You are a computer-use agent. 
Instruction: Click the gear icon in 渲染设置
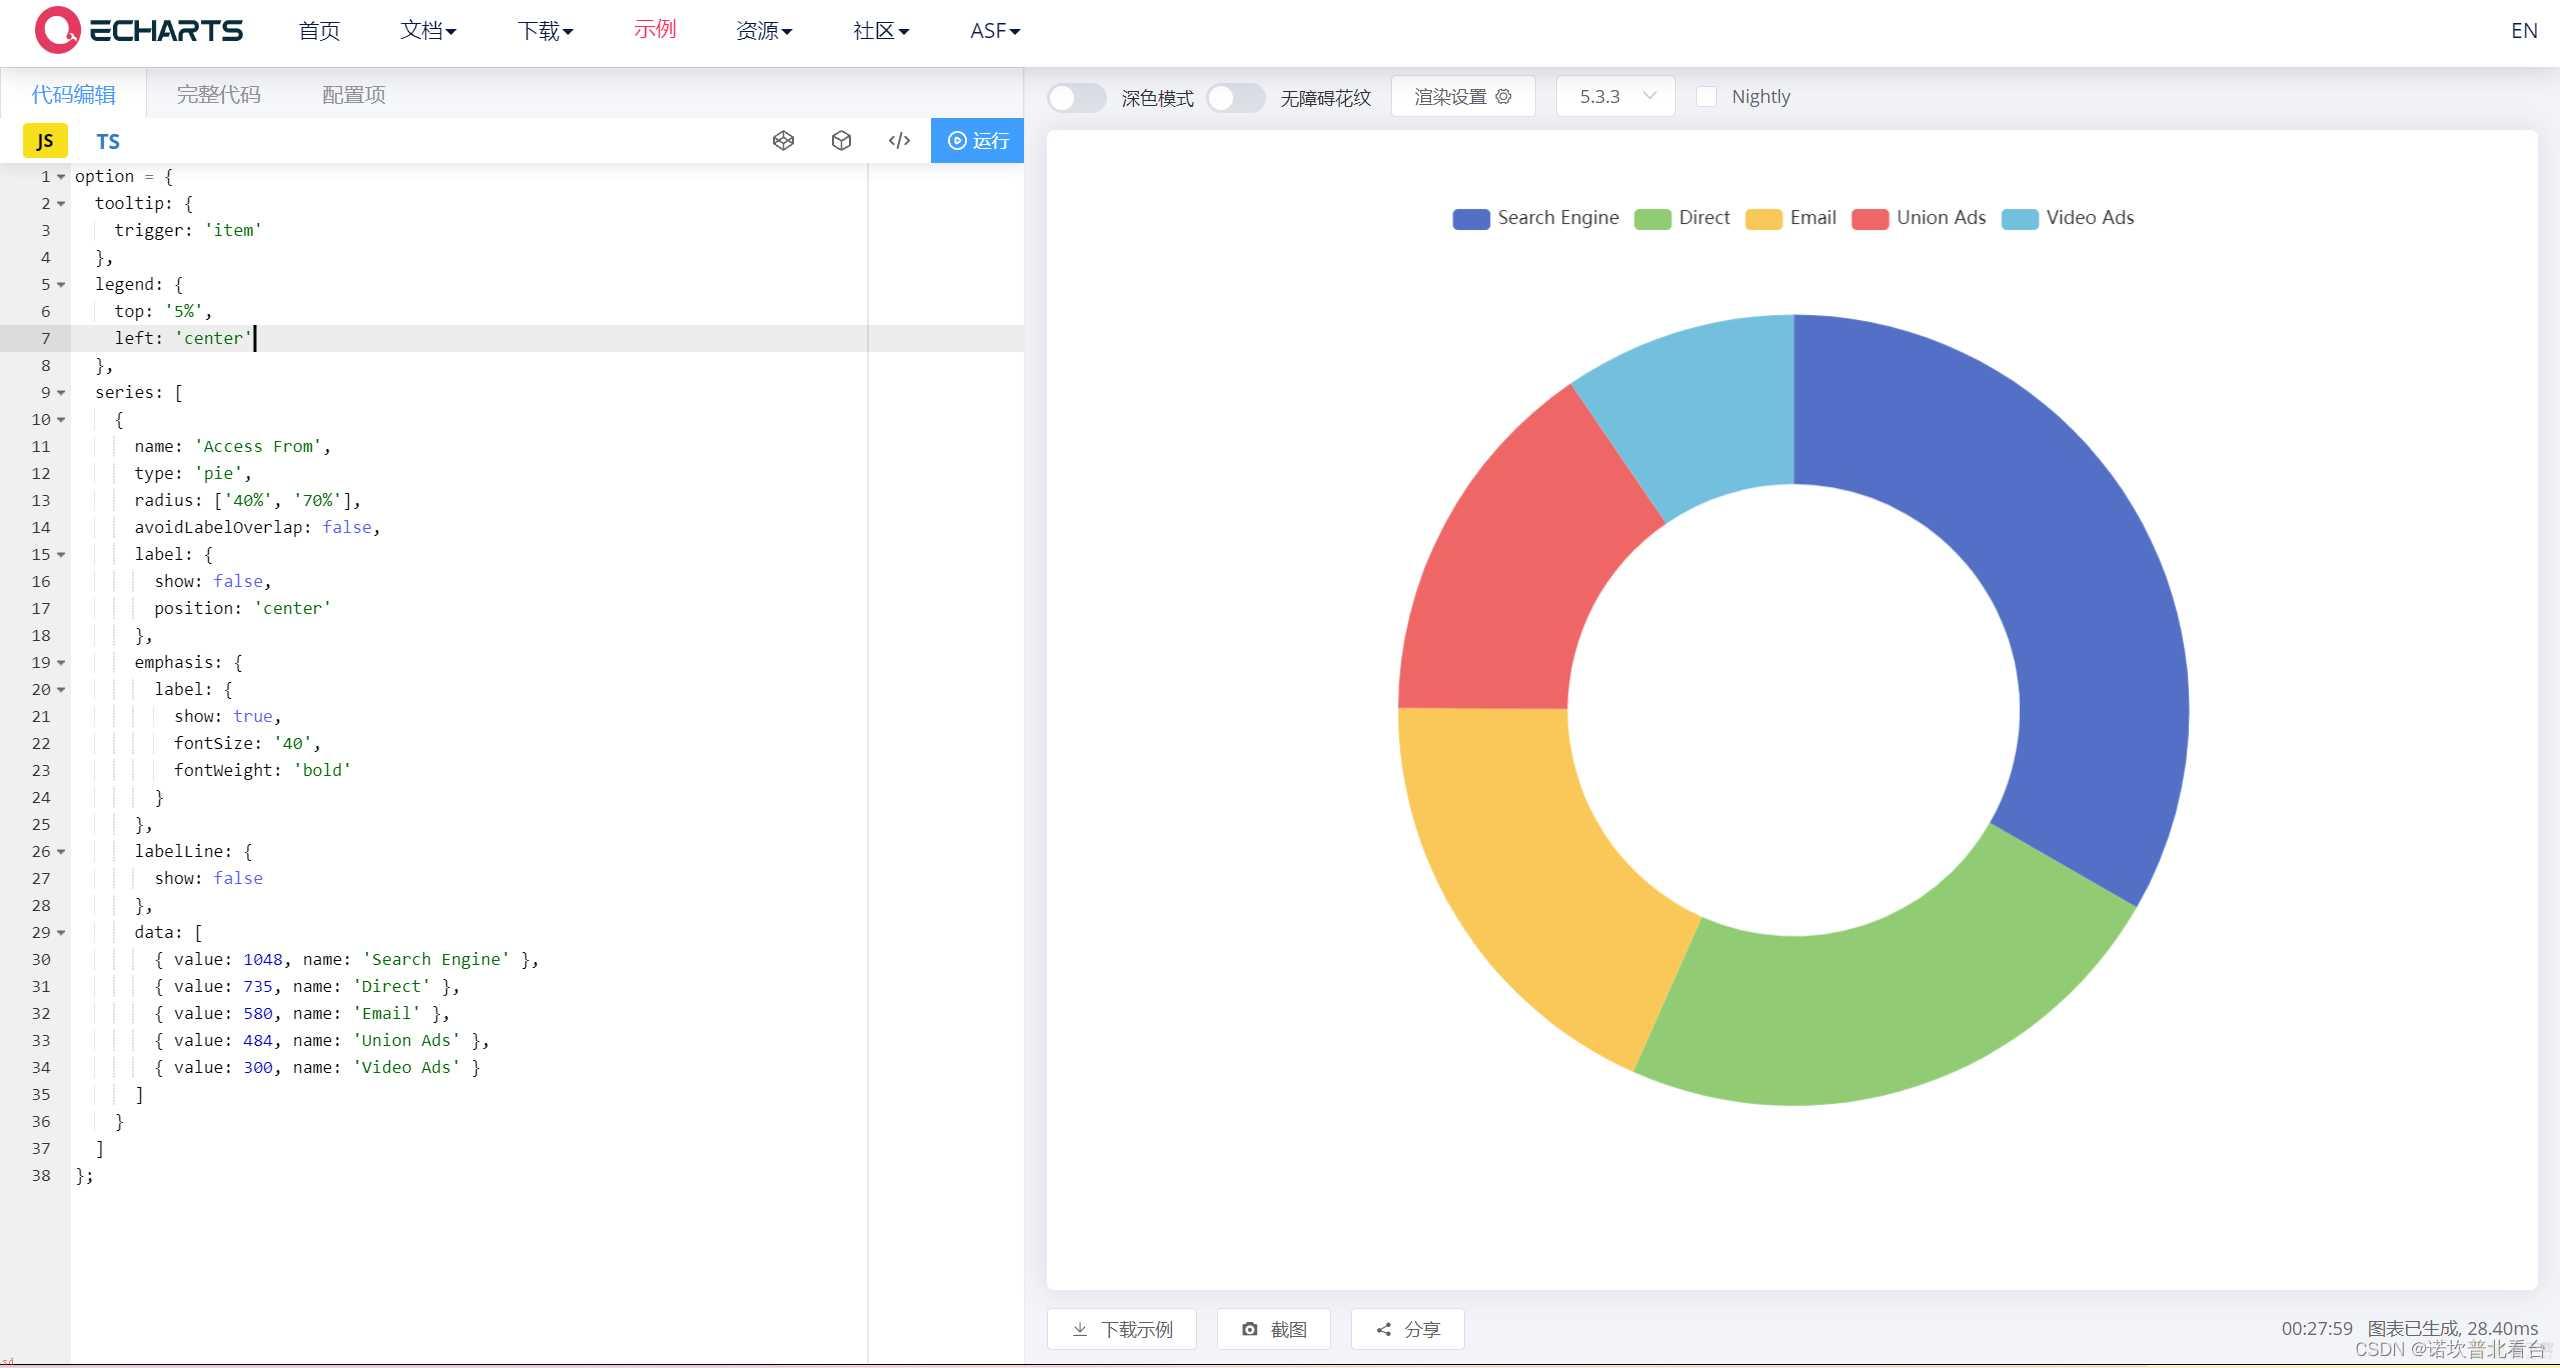tap(1503, 97)
